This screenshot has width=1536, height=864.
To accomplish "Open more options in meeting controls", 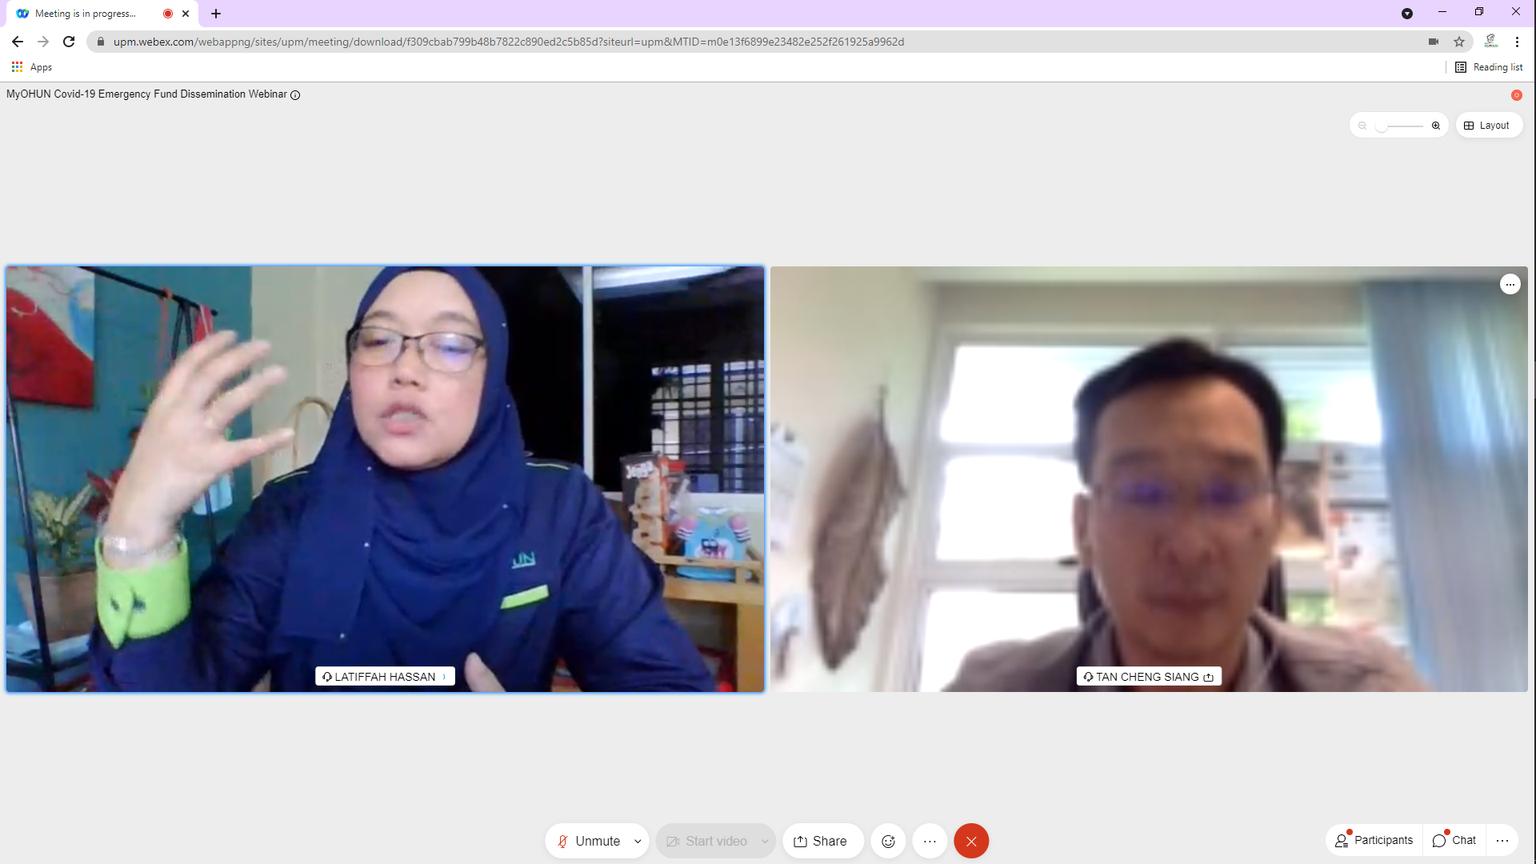I will [930, 841].
